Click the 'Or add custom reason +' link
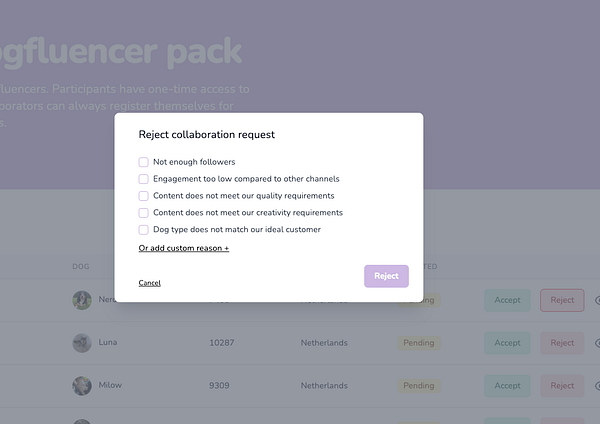Viewport: 600px width, 424px height. tap(184, 248)
